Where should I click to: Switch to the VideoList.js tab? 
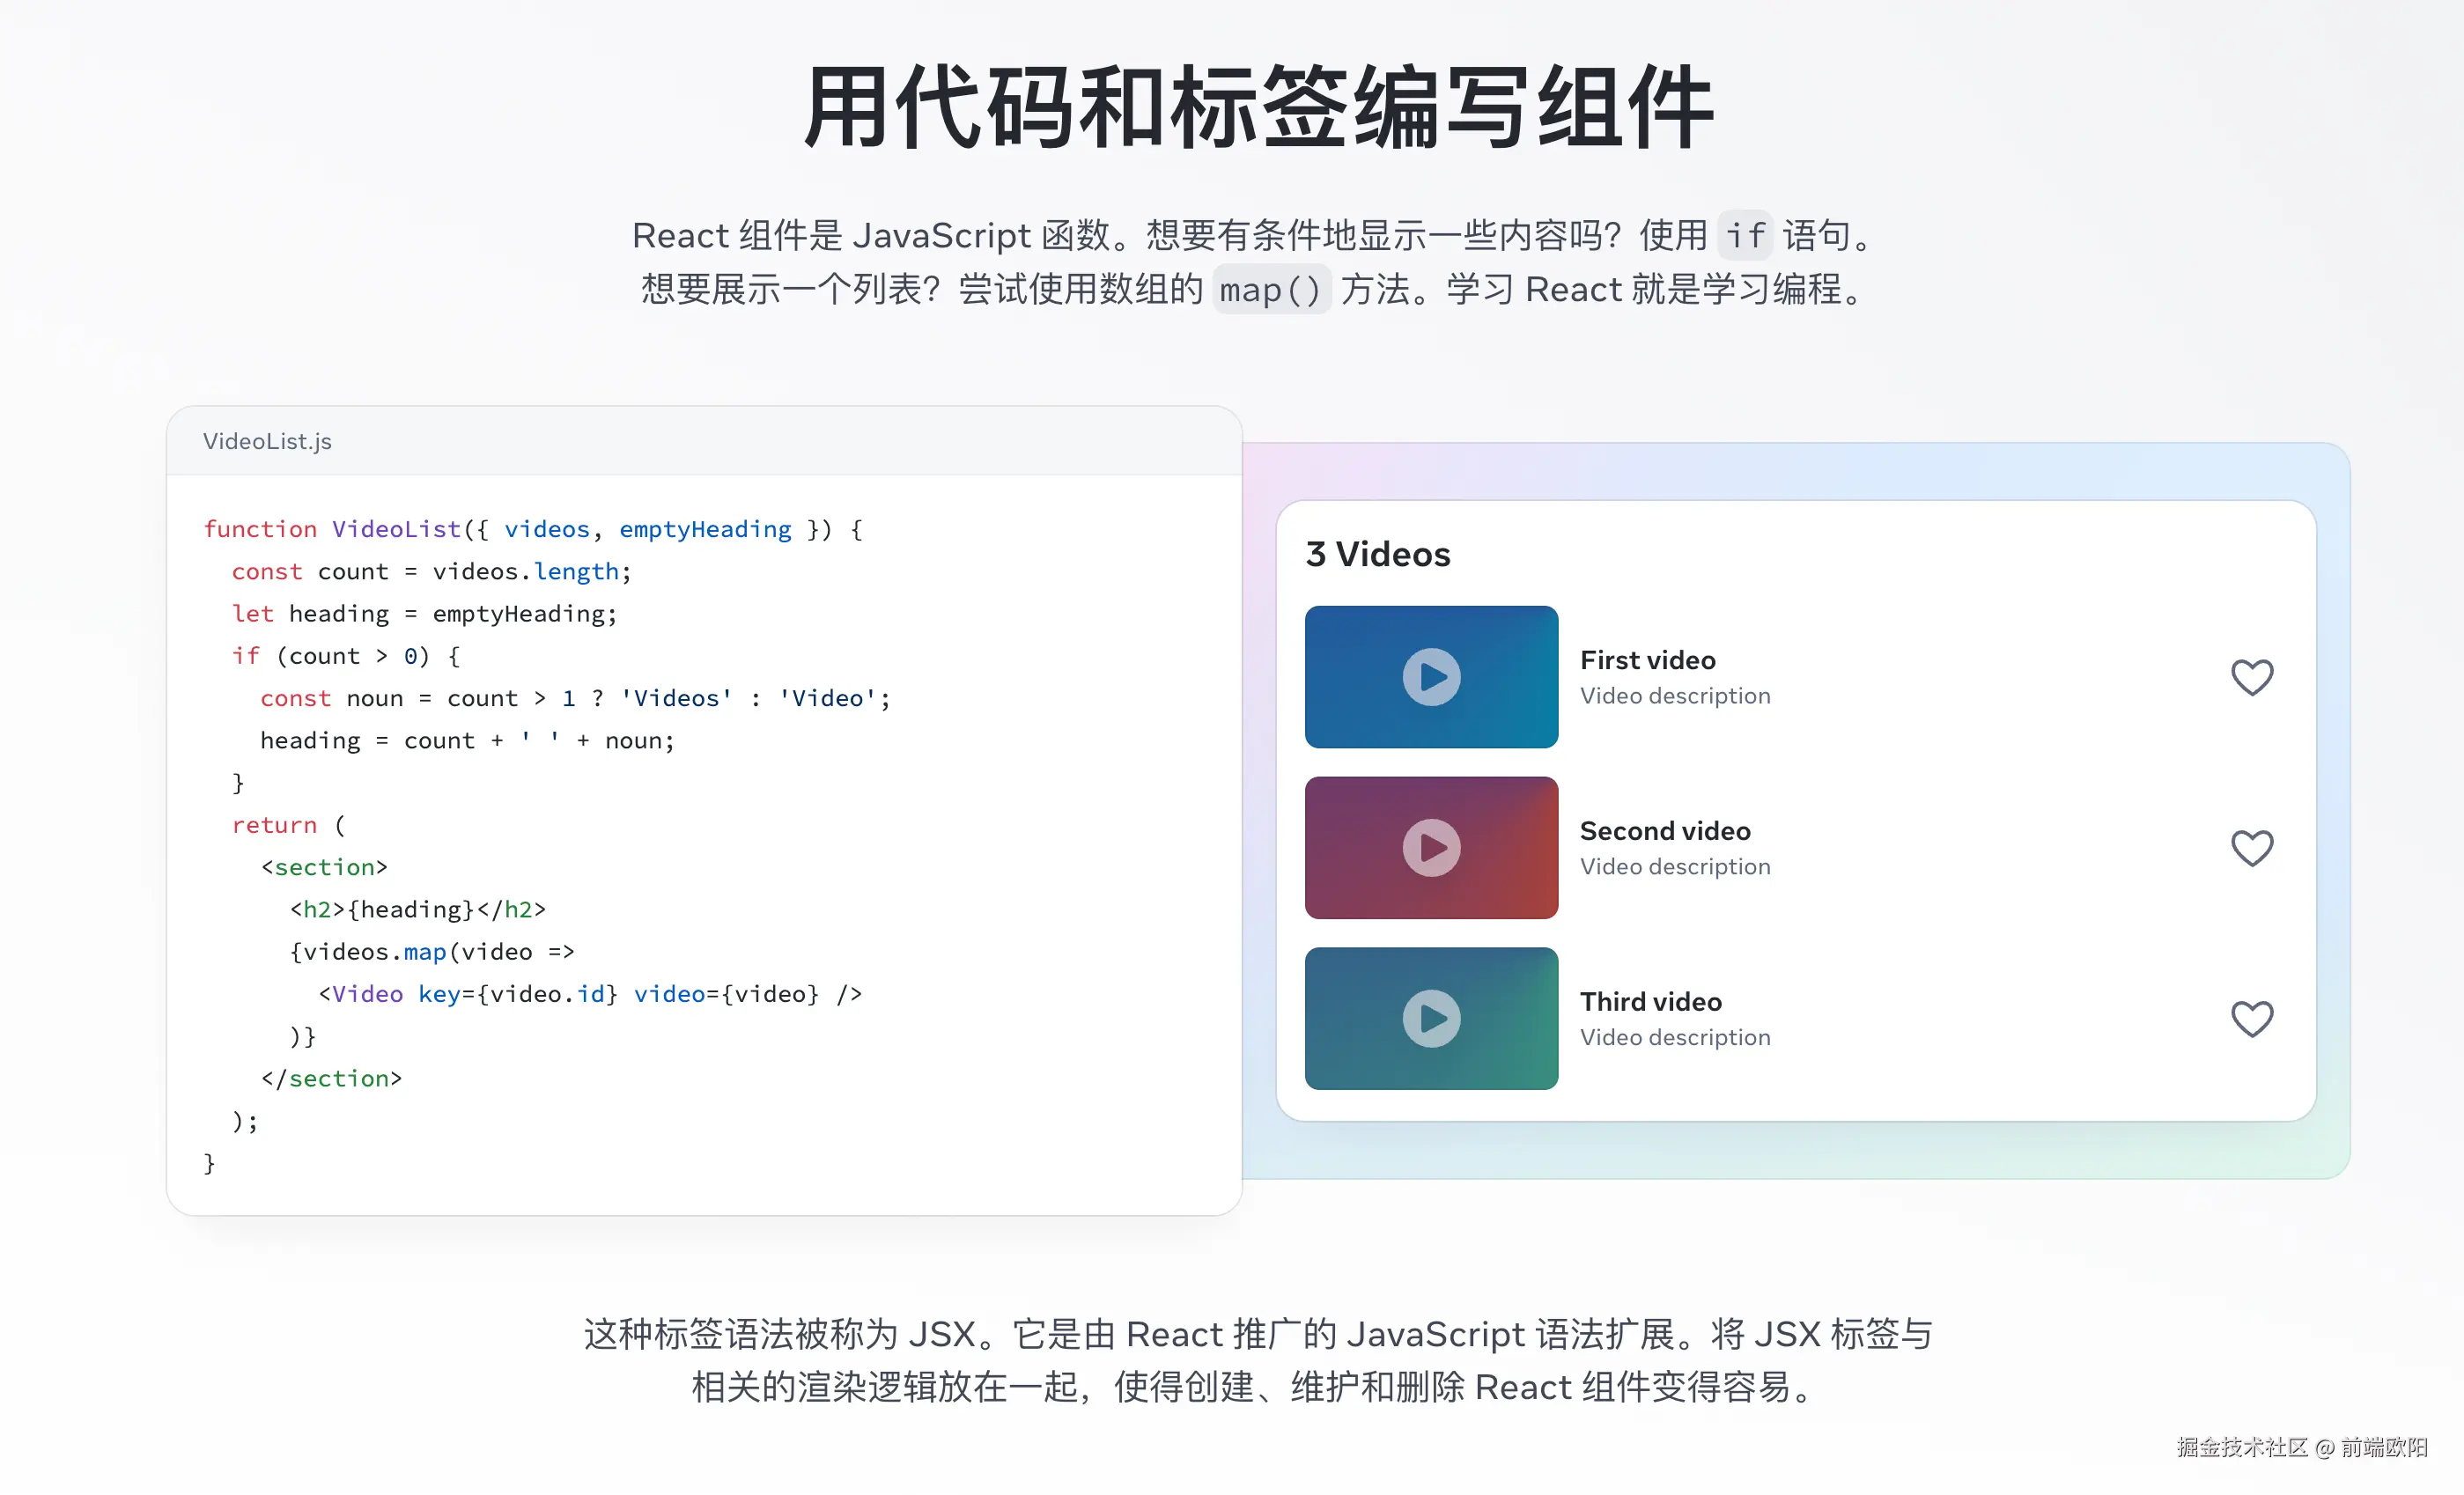[266, 441]
